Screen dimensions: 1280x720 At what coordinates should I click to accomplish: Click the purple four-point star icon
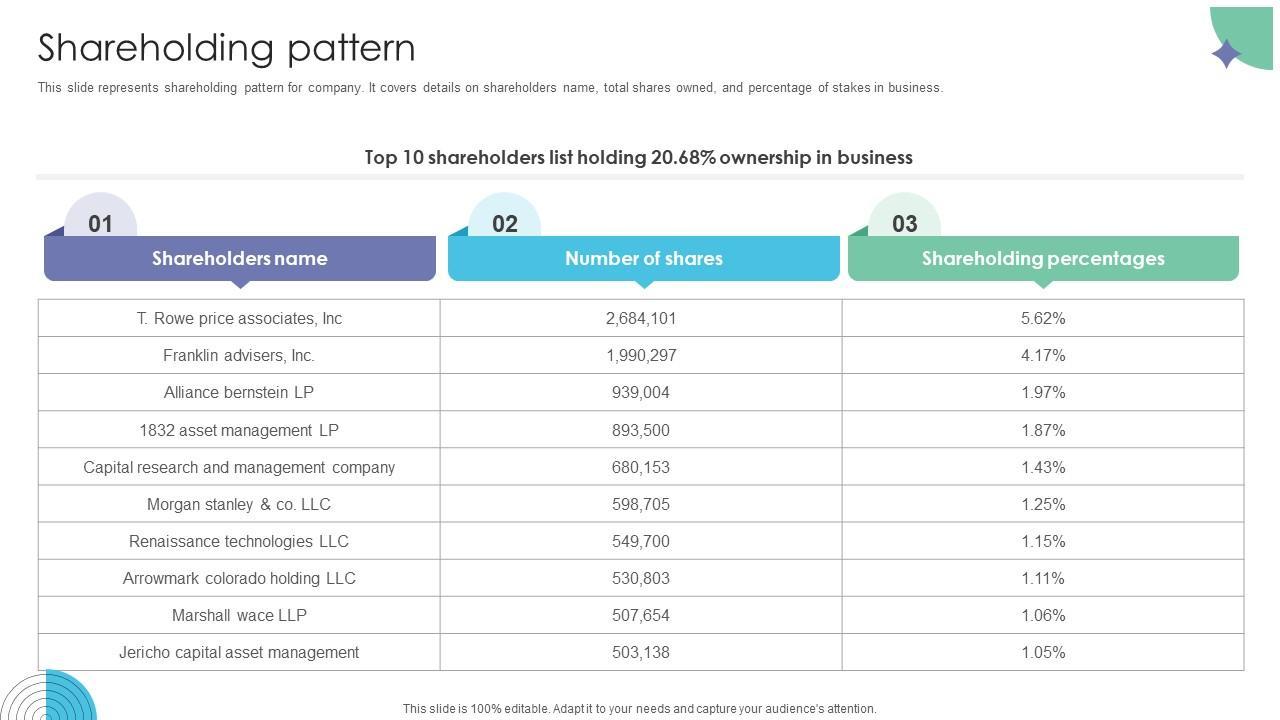(x=1226, y=53)
